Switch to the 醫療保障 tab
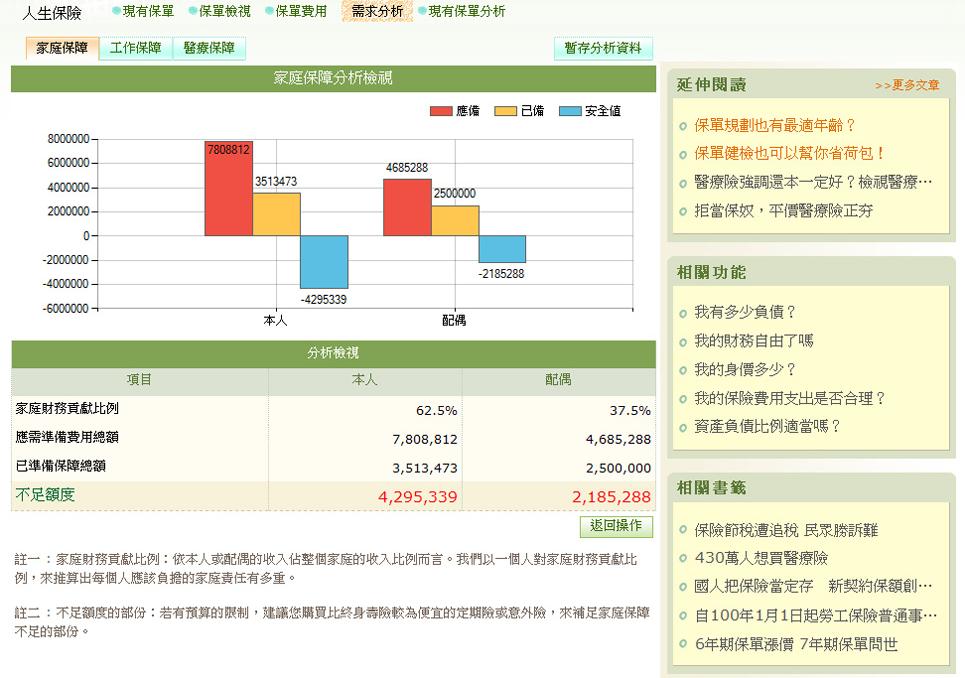Image resolution: width=965 pixels, height=678 pixels. pos(209,48)
